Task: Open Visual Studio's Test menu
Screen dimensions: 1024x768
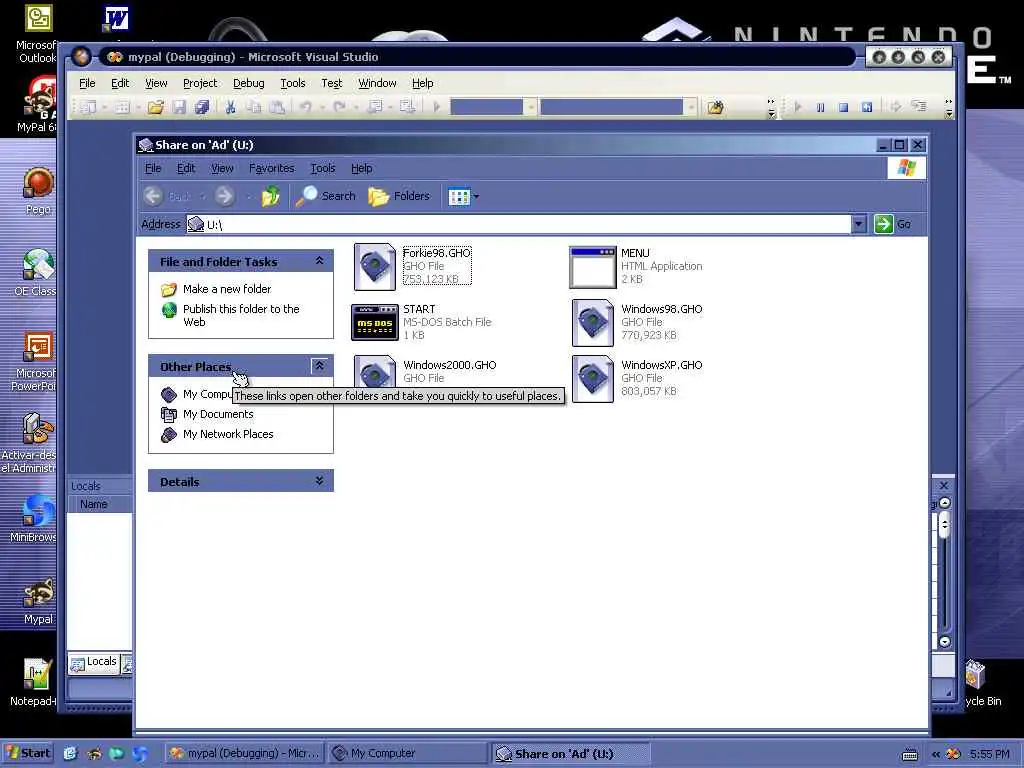Action: pyautogui.click(x=332, y=83)
